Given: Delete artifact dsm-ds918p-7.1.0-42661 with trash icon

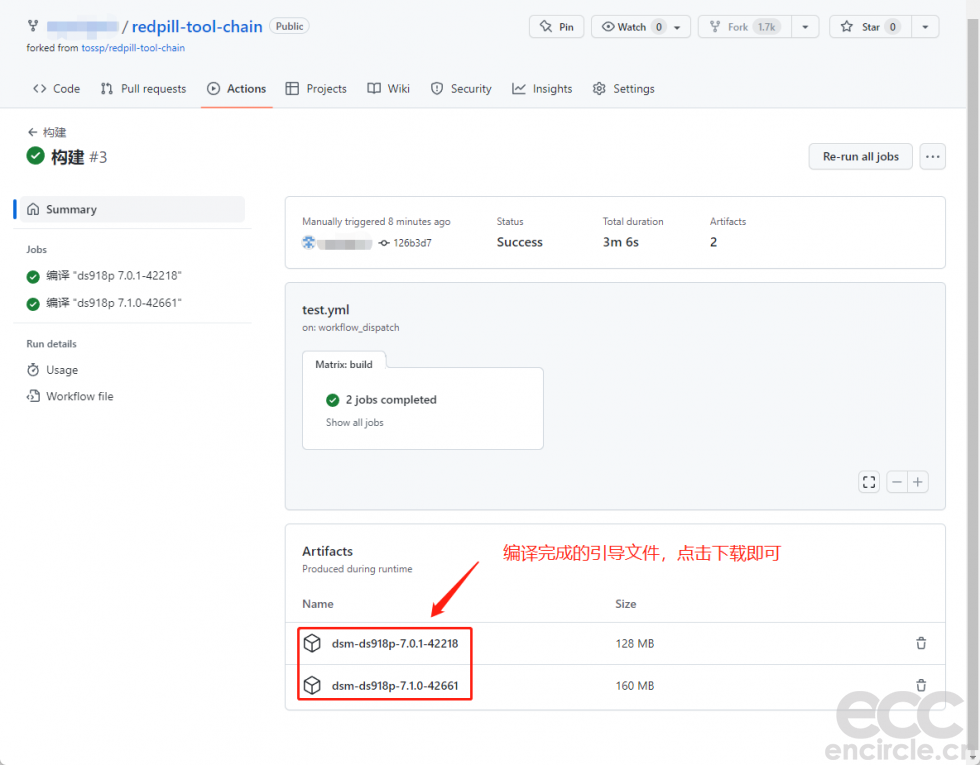Looking at the screenshot, I should pyautogui.click(x=921, y=685).
